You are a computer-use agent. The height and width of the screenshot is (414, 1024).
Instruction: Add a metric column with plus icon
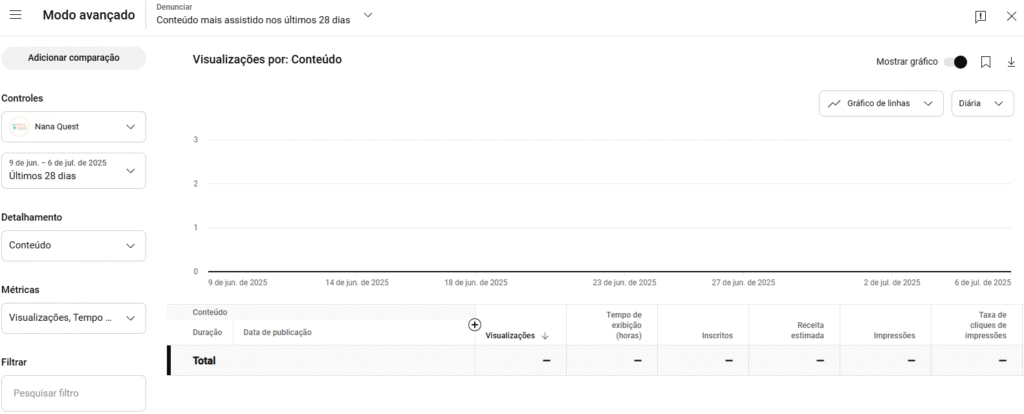click(x=475, y=325)
